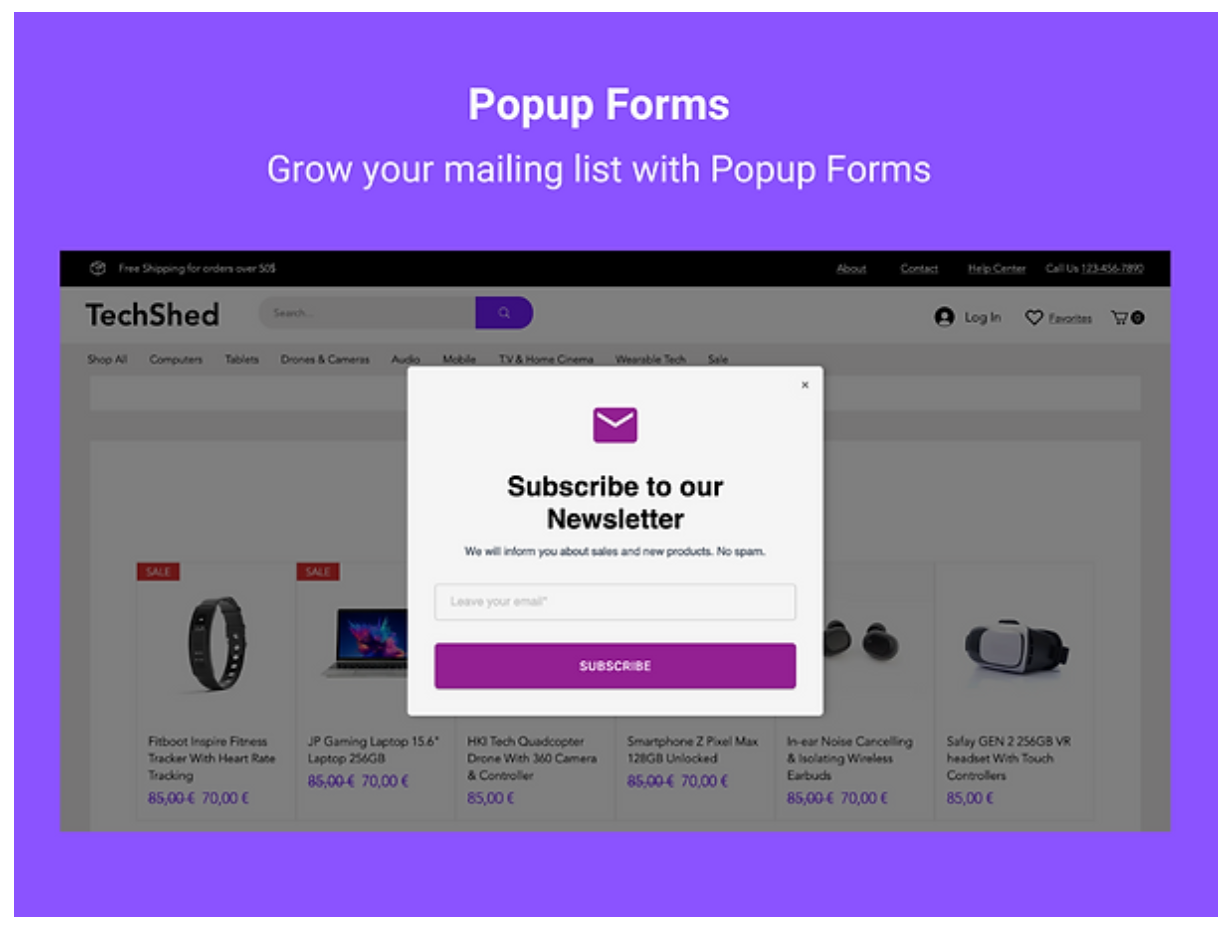Open the Drones & Cameras category
Screen dimensions: 1232x930
click(325, 359)
